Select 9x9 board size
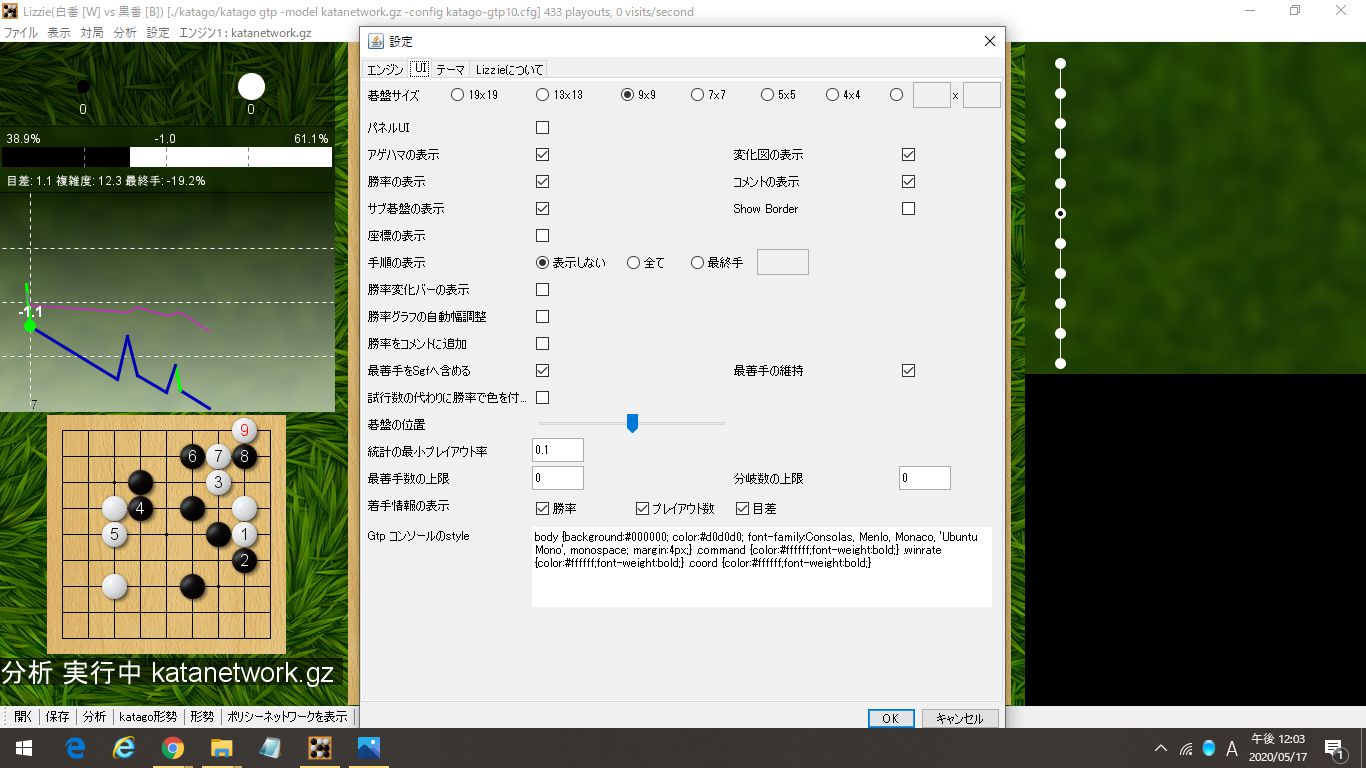 628,95
